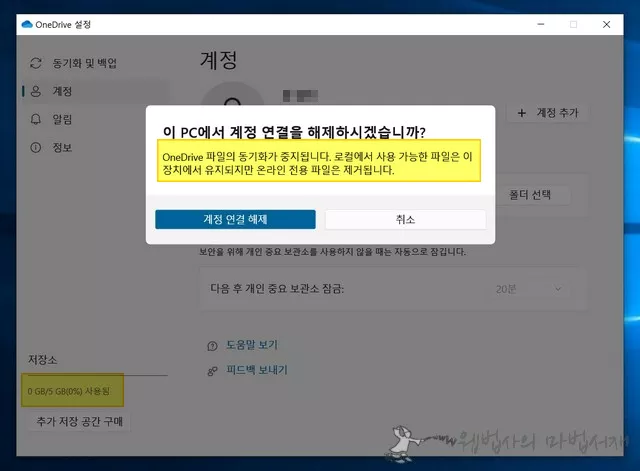Screen dimensions: 640x471
Task: Click the 계정 page heading
Action: 218,60
